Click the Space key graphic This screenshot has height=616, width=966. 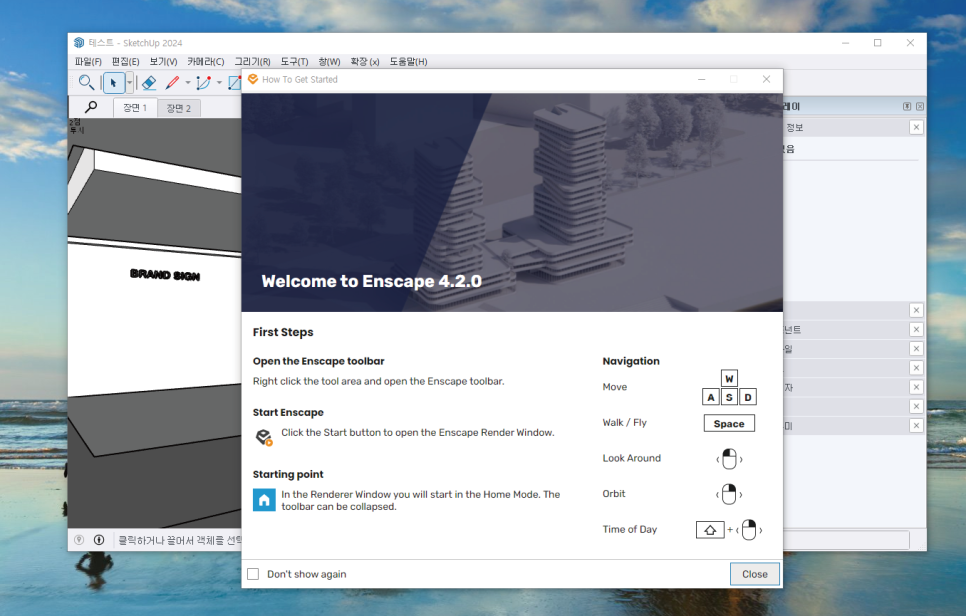click(x=729, y=424)
